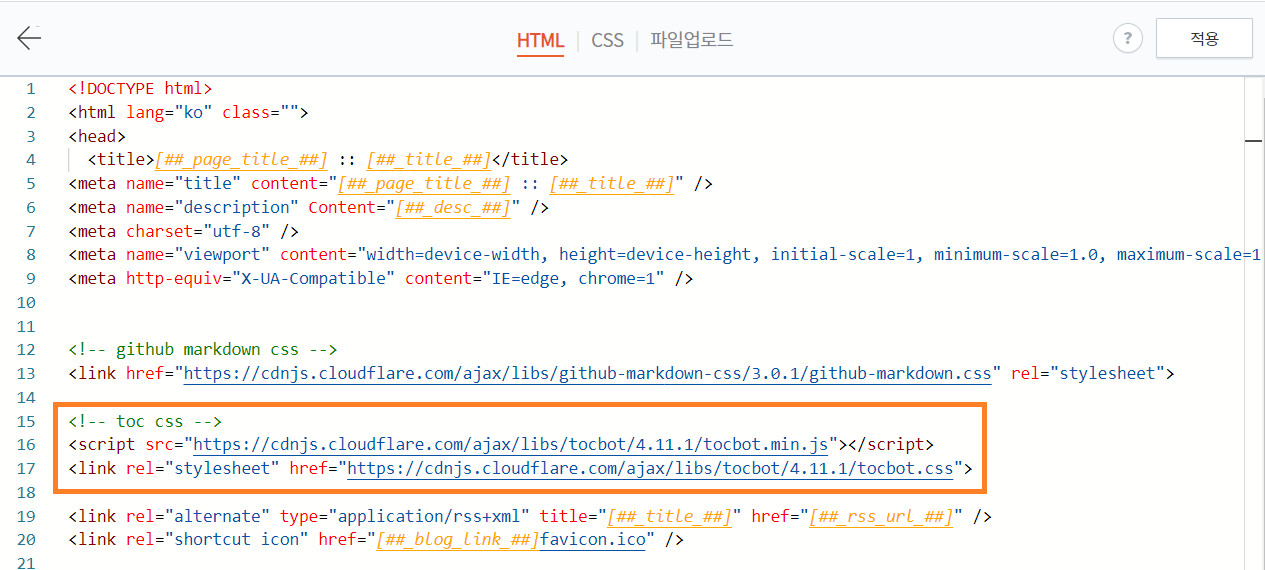Click the <head> tag on line 3
The width and height of the screenshot is (1265, 570).
(x=97, y=136)
